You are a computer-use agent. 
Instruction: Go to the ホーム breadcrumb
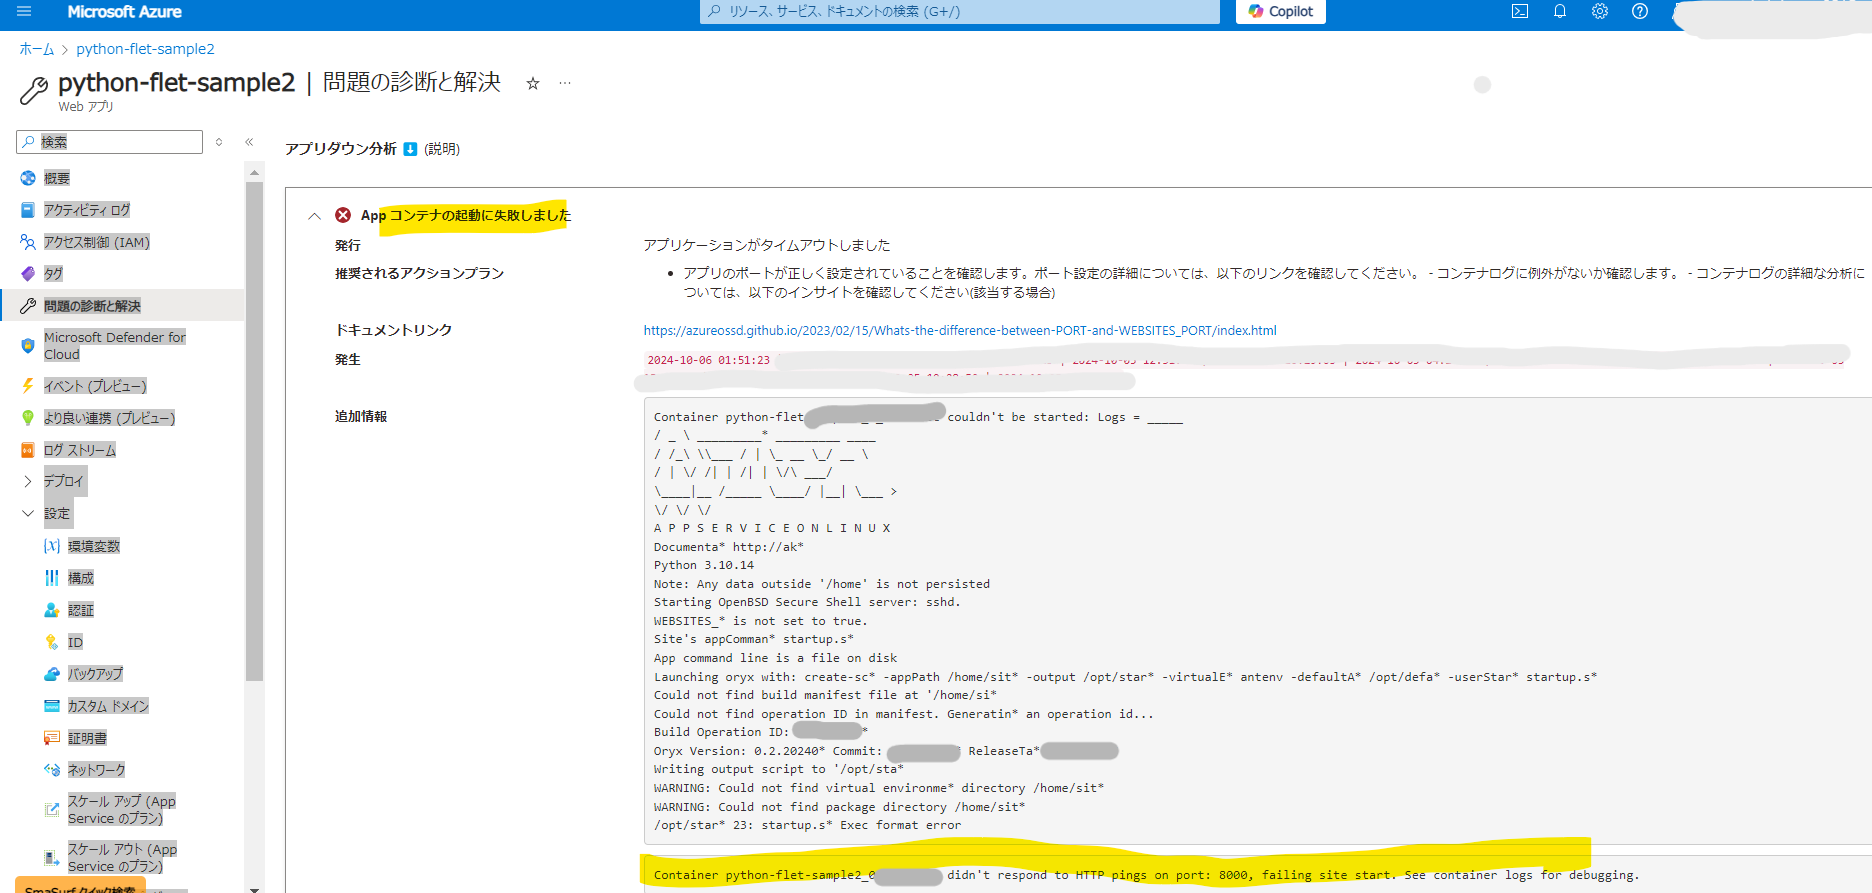[36, 49]
